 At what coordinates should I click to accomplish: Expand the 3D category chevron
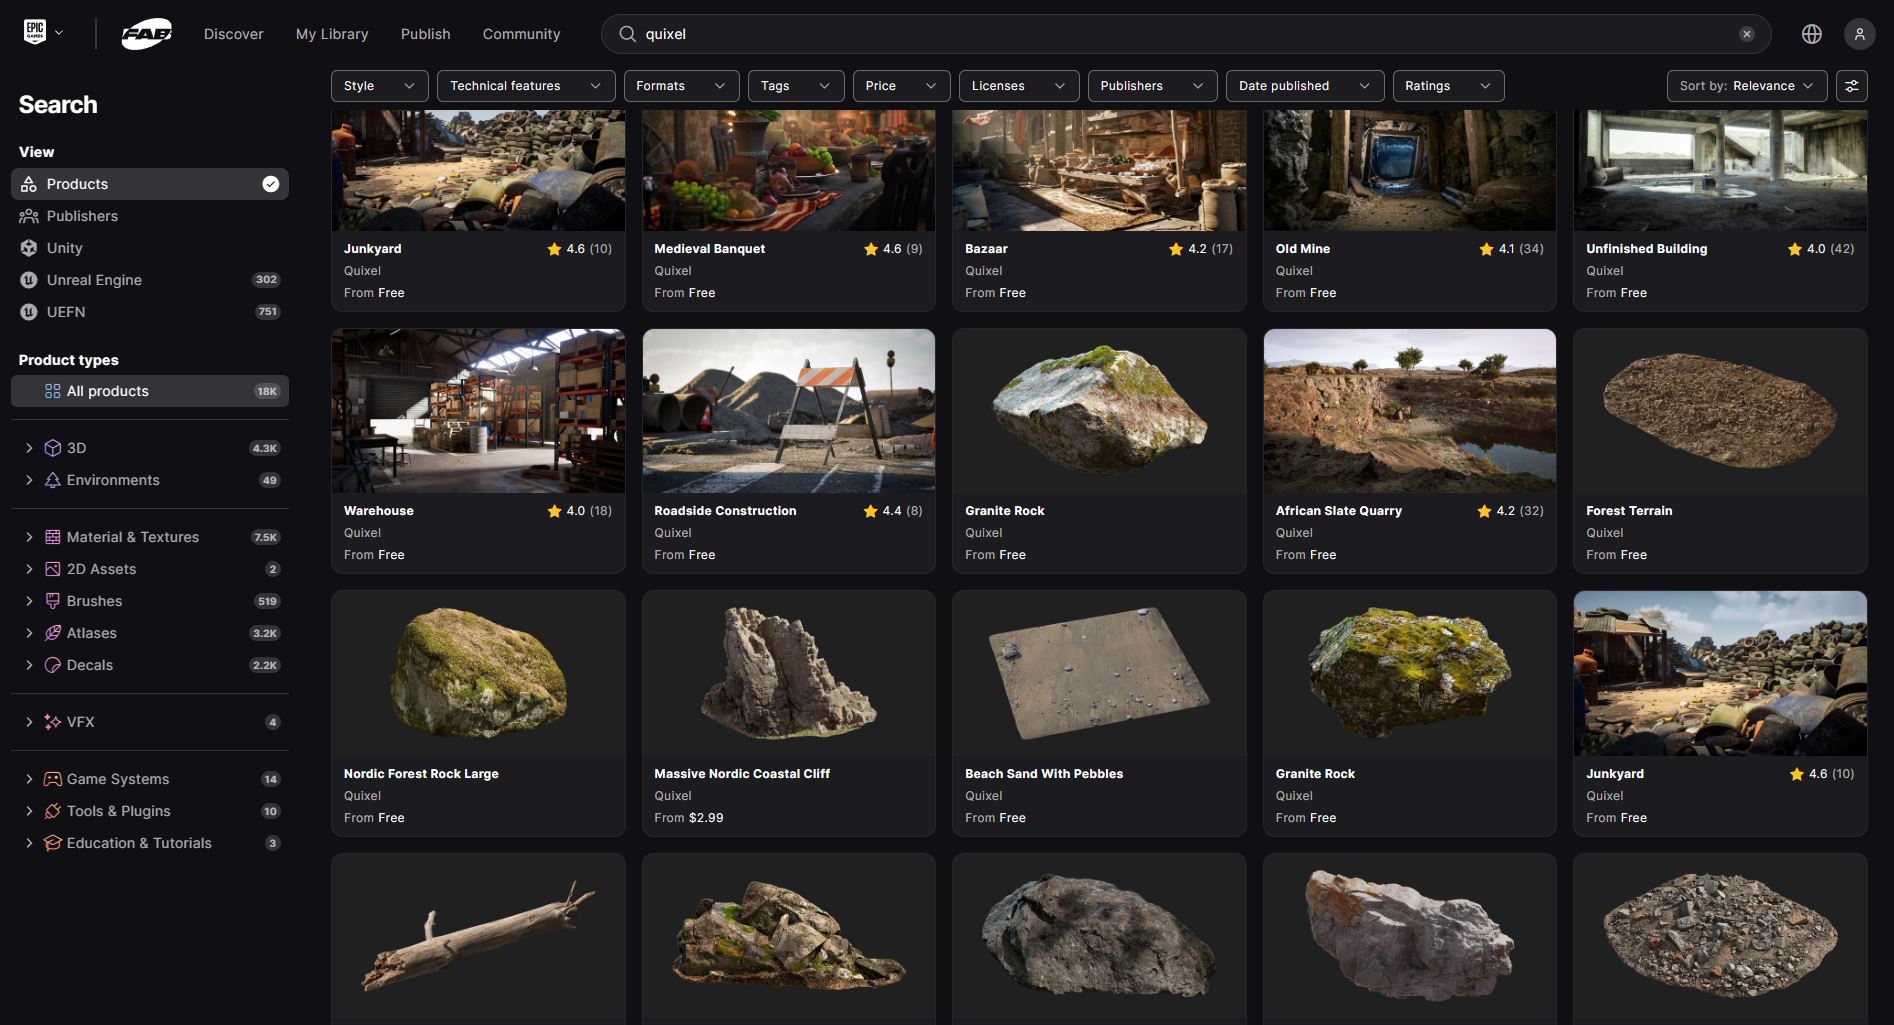[29, 448]
